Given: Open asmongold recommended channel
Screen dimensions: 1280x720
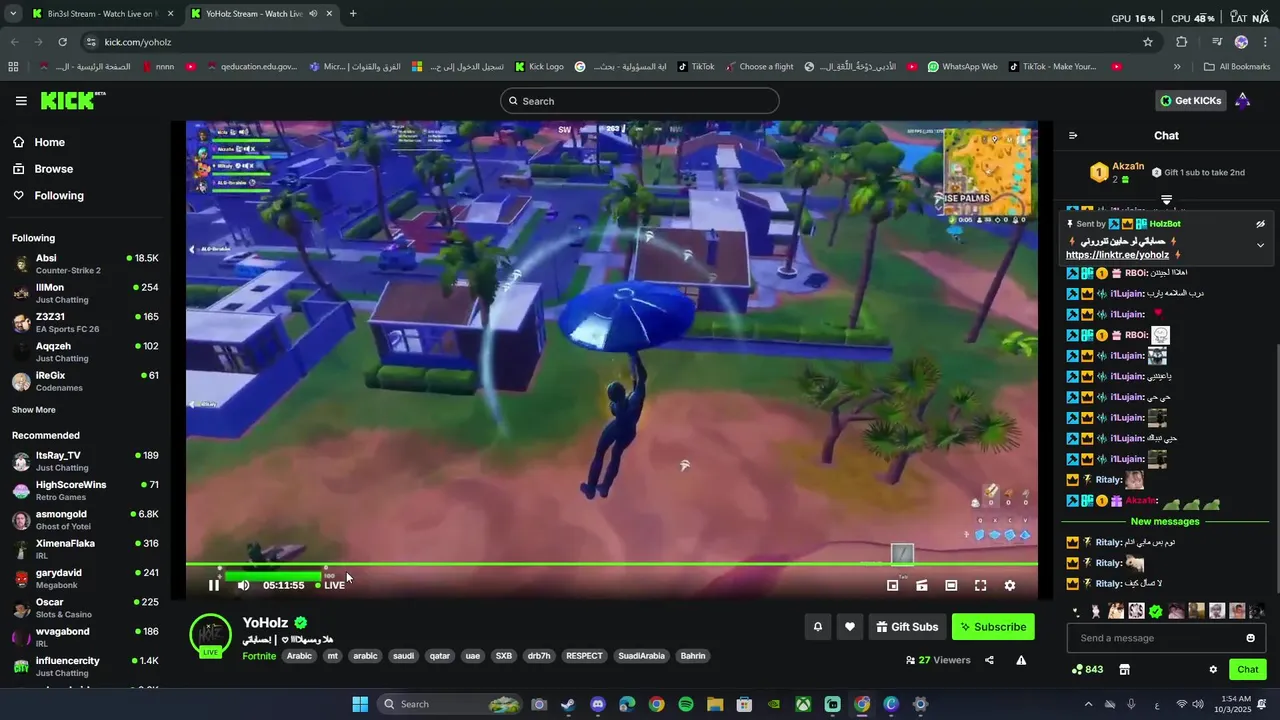Looking at the screenshot, I should tap(85, 520).
